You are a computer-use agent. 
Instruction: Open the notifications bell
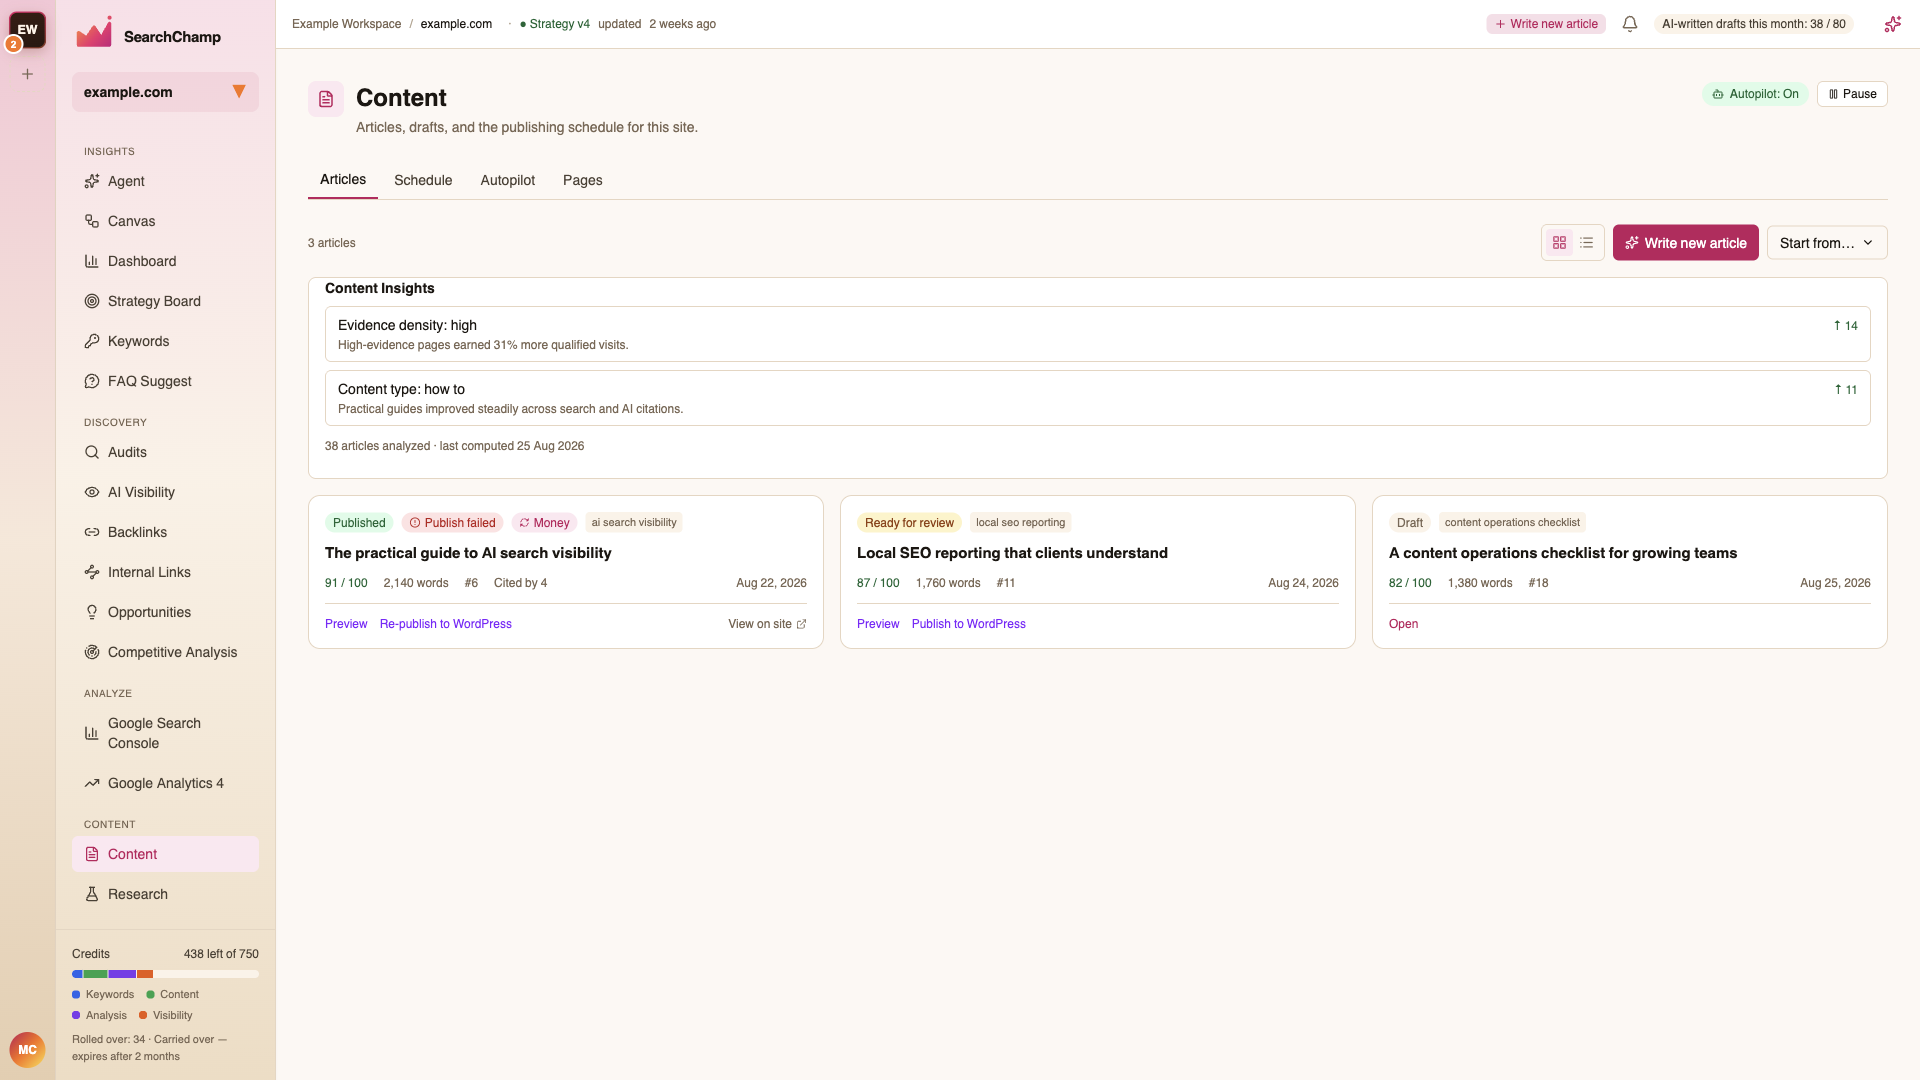tap(1630, 24)
